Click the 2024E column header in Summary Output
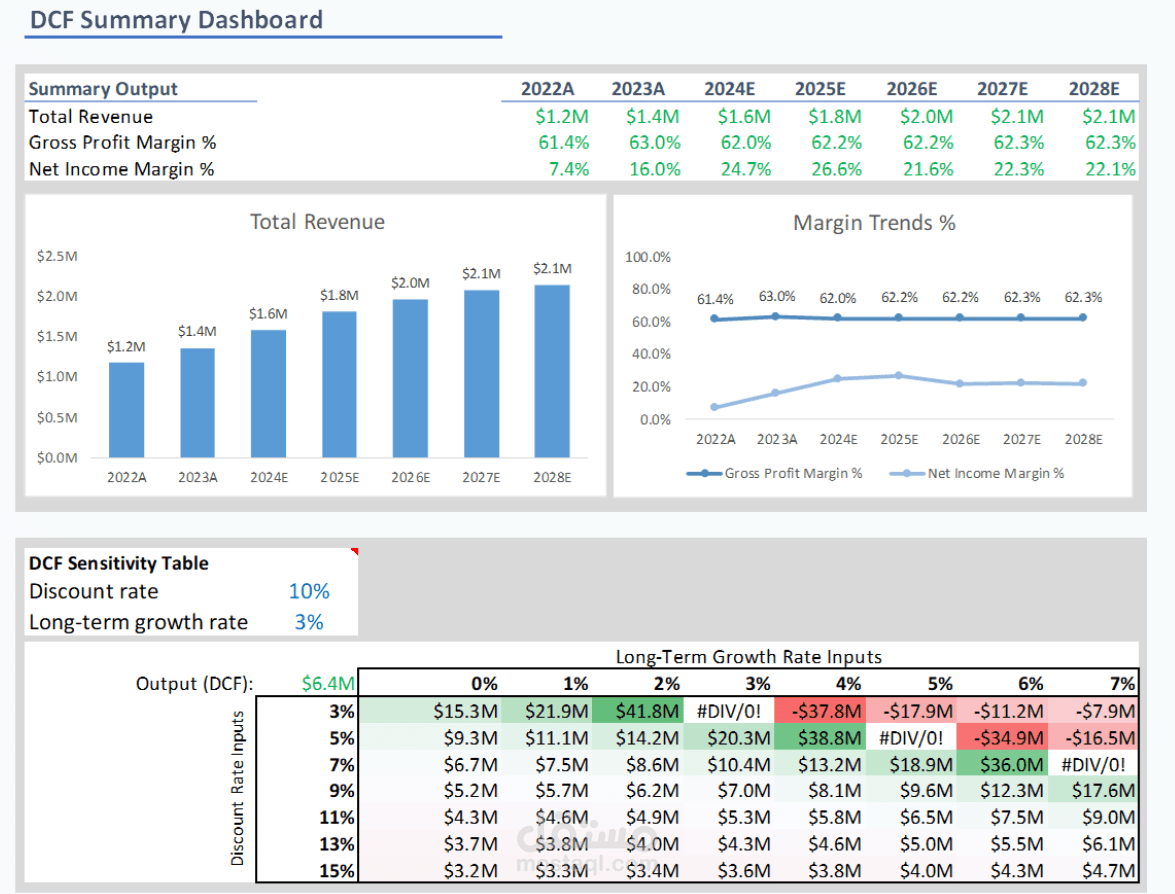This screenshot has width=1175, height=894. click(729, 88)
